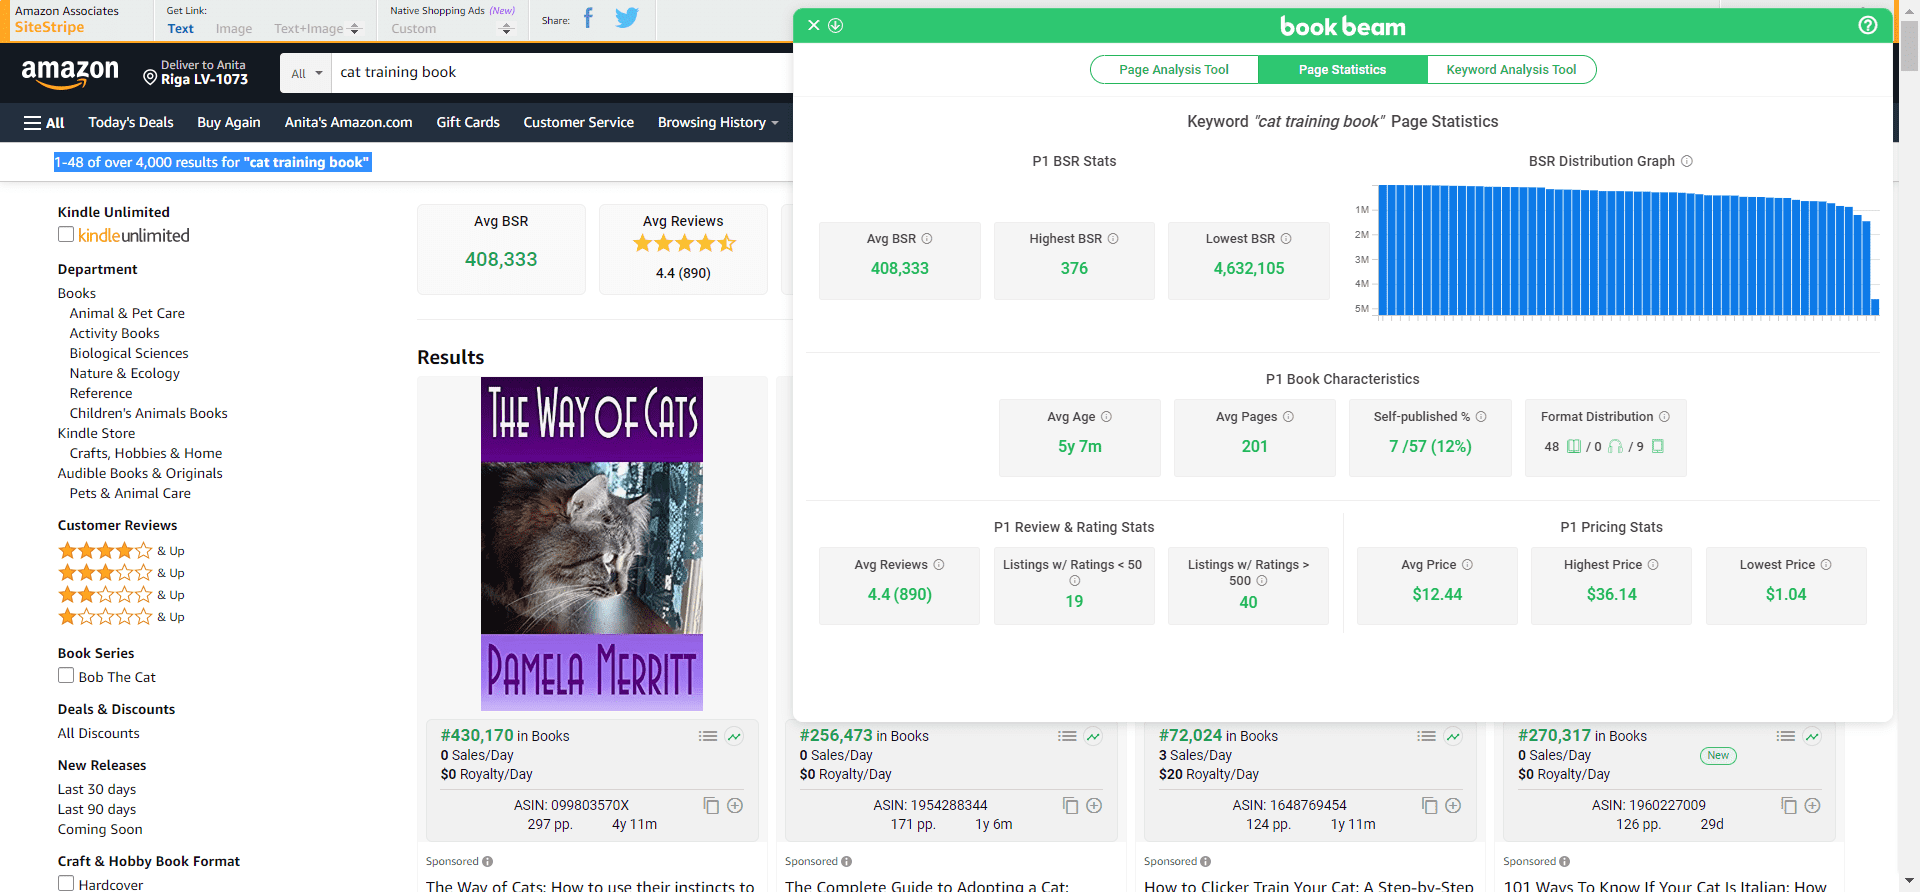
Task: Open trend graph icon for the #72,024 book
Action: (x=1453, y=736)
